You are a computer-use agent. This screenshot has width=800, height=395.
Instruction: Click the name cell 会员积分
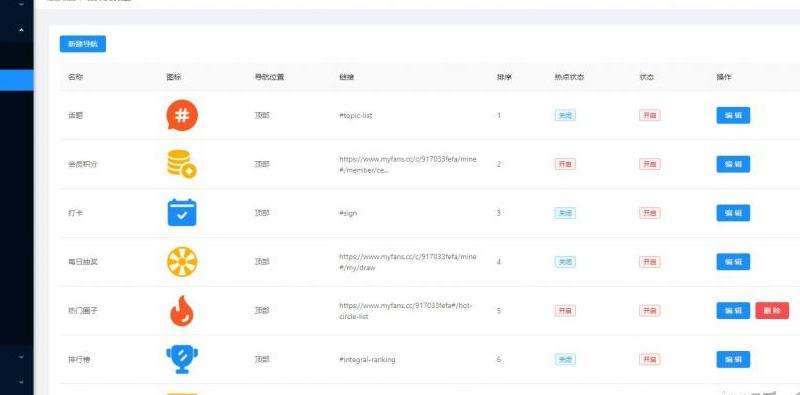click(83, 164)
